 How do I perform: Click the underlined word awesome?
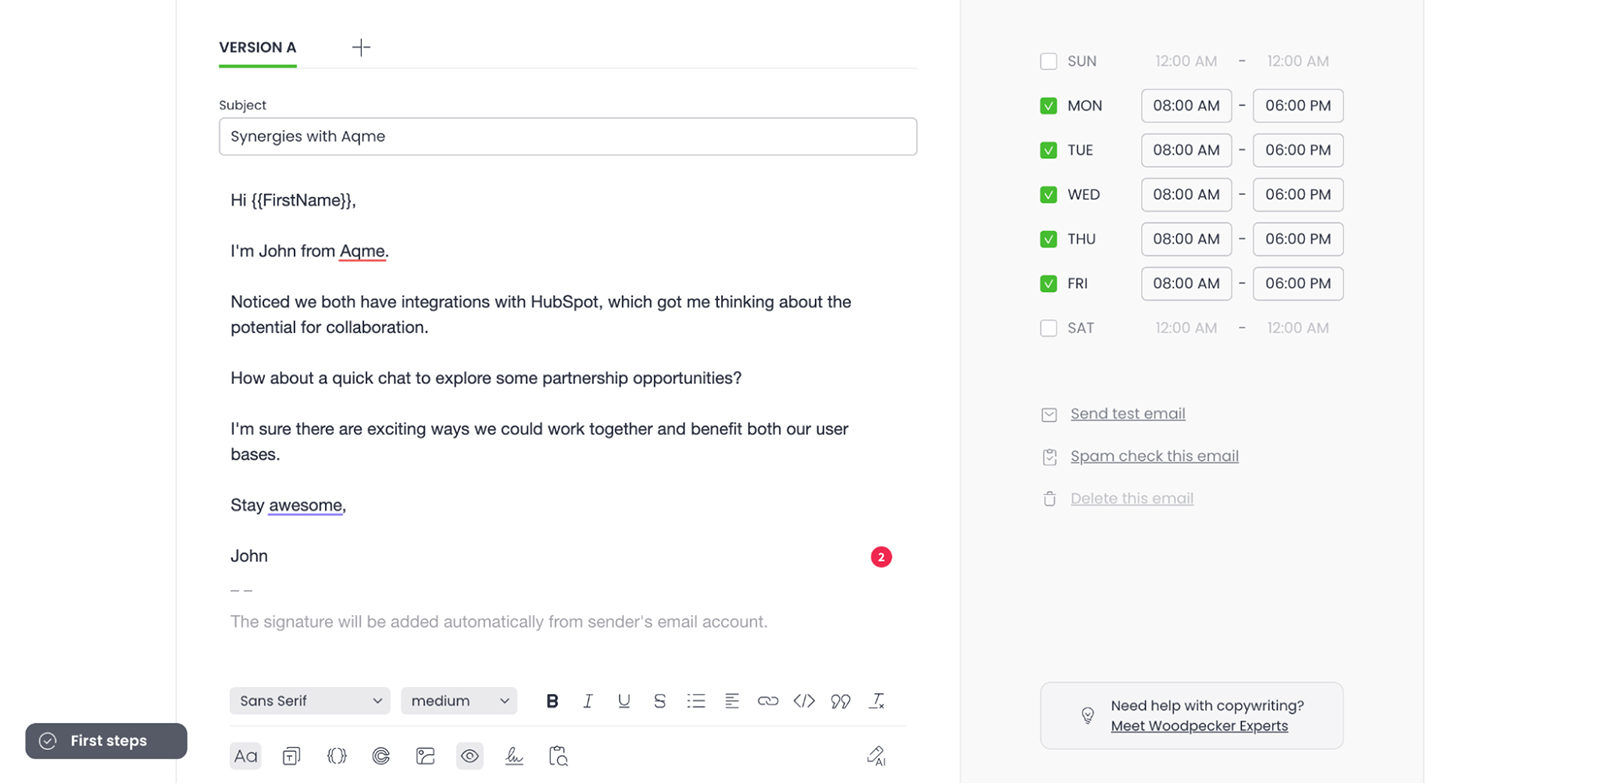point(305,506)
